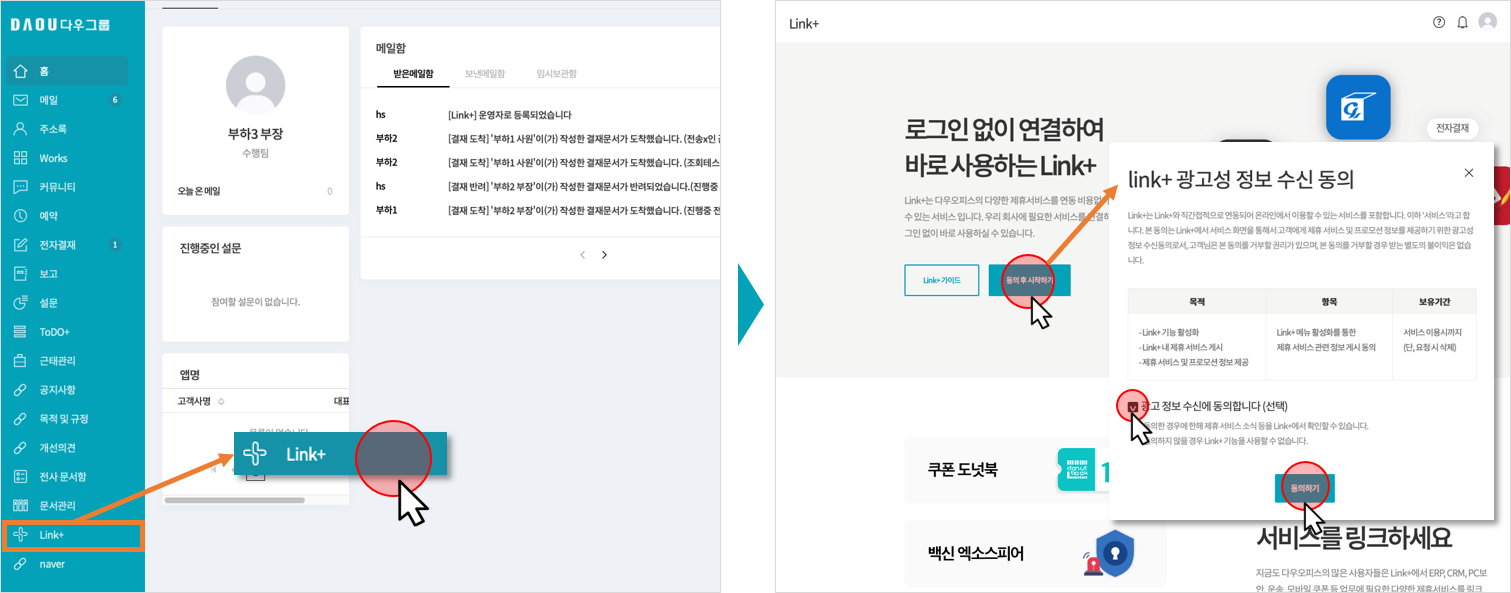The width and height of the screenshot is (1511, 593).
Task: Switch to the 임시보관함 tab
Action: (x=556, y=74)
